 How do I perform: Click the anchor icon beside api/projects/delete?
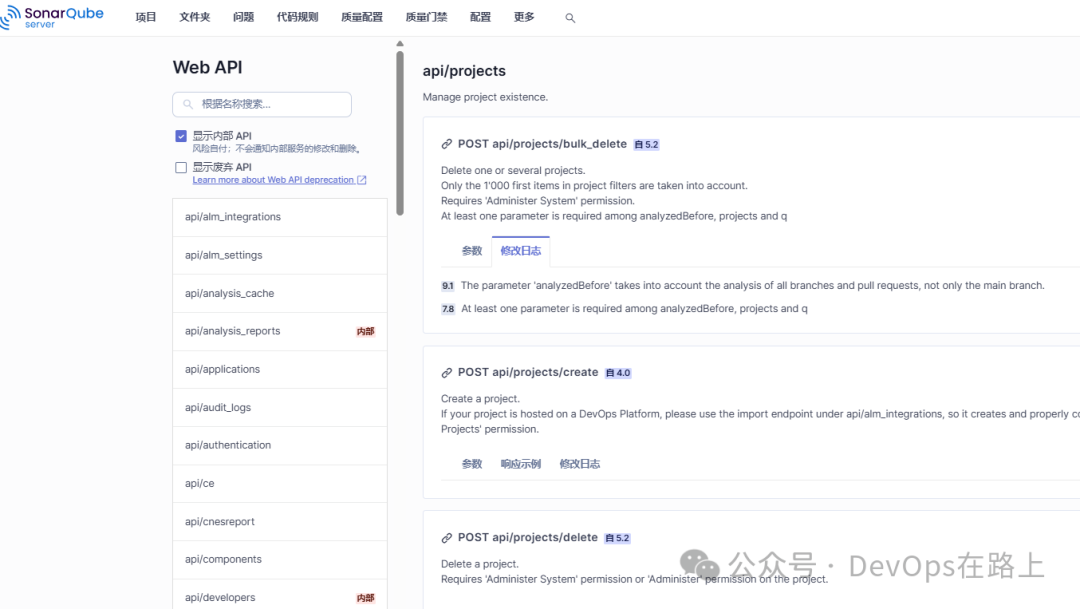(x=447, y=537)
